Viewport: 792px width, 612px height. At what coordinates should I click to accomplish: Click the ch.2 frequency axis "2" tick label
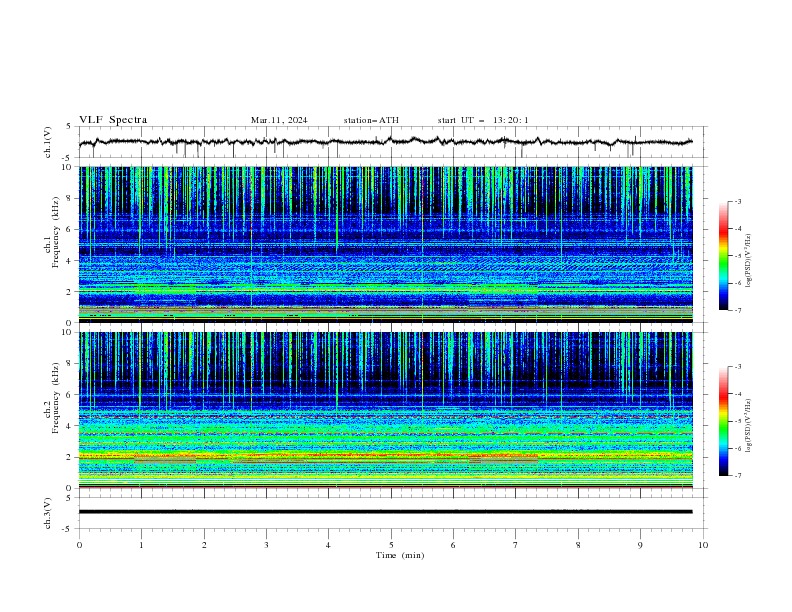point(69,457)
